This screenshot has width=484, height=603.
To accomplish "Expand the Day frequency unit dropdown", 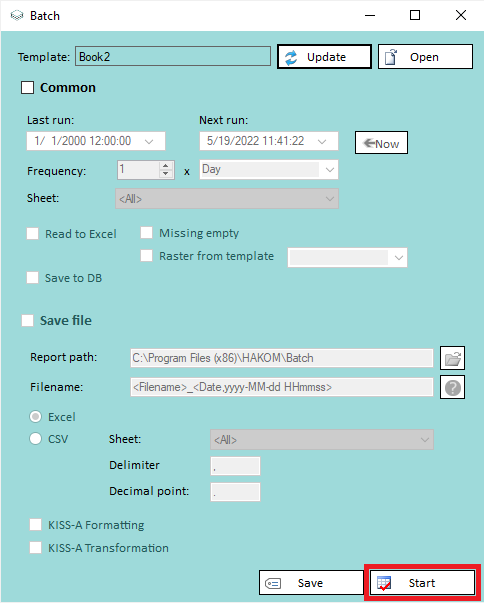I will click(x=329, y=170).
